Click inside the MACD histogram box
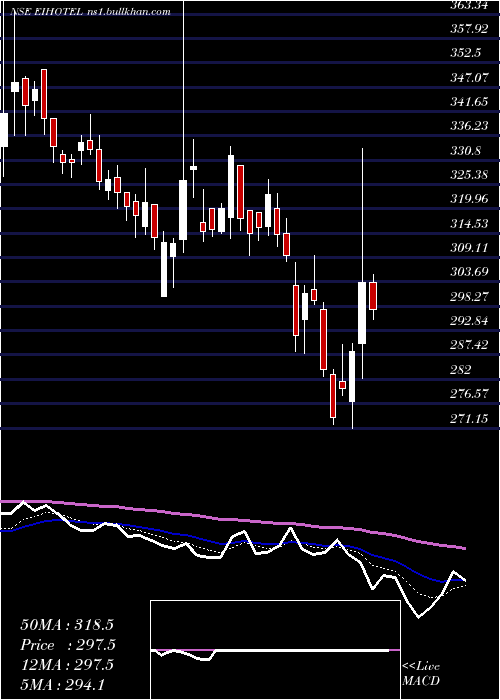 coord(275,650)
